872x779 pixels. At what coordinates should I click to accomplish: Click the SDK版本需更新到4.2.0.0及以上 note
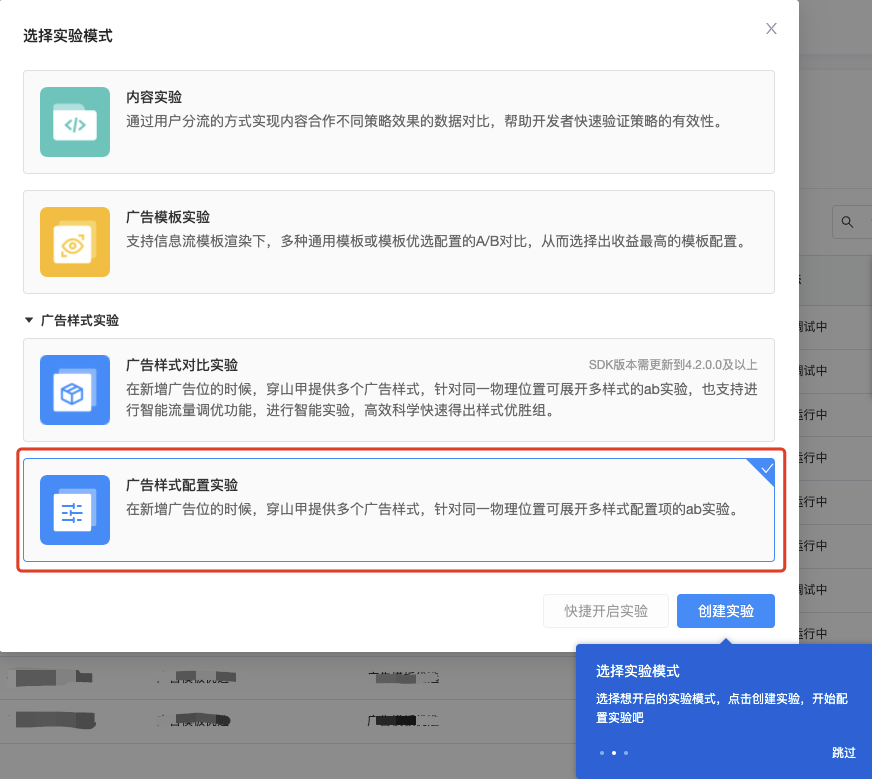[x=673, y=365]
